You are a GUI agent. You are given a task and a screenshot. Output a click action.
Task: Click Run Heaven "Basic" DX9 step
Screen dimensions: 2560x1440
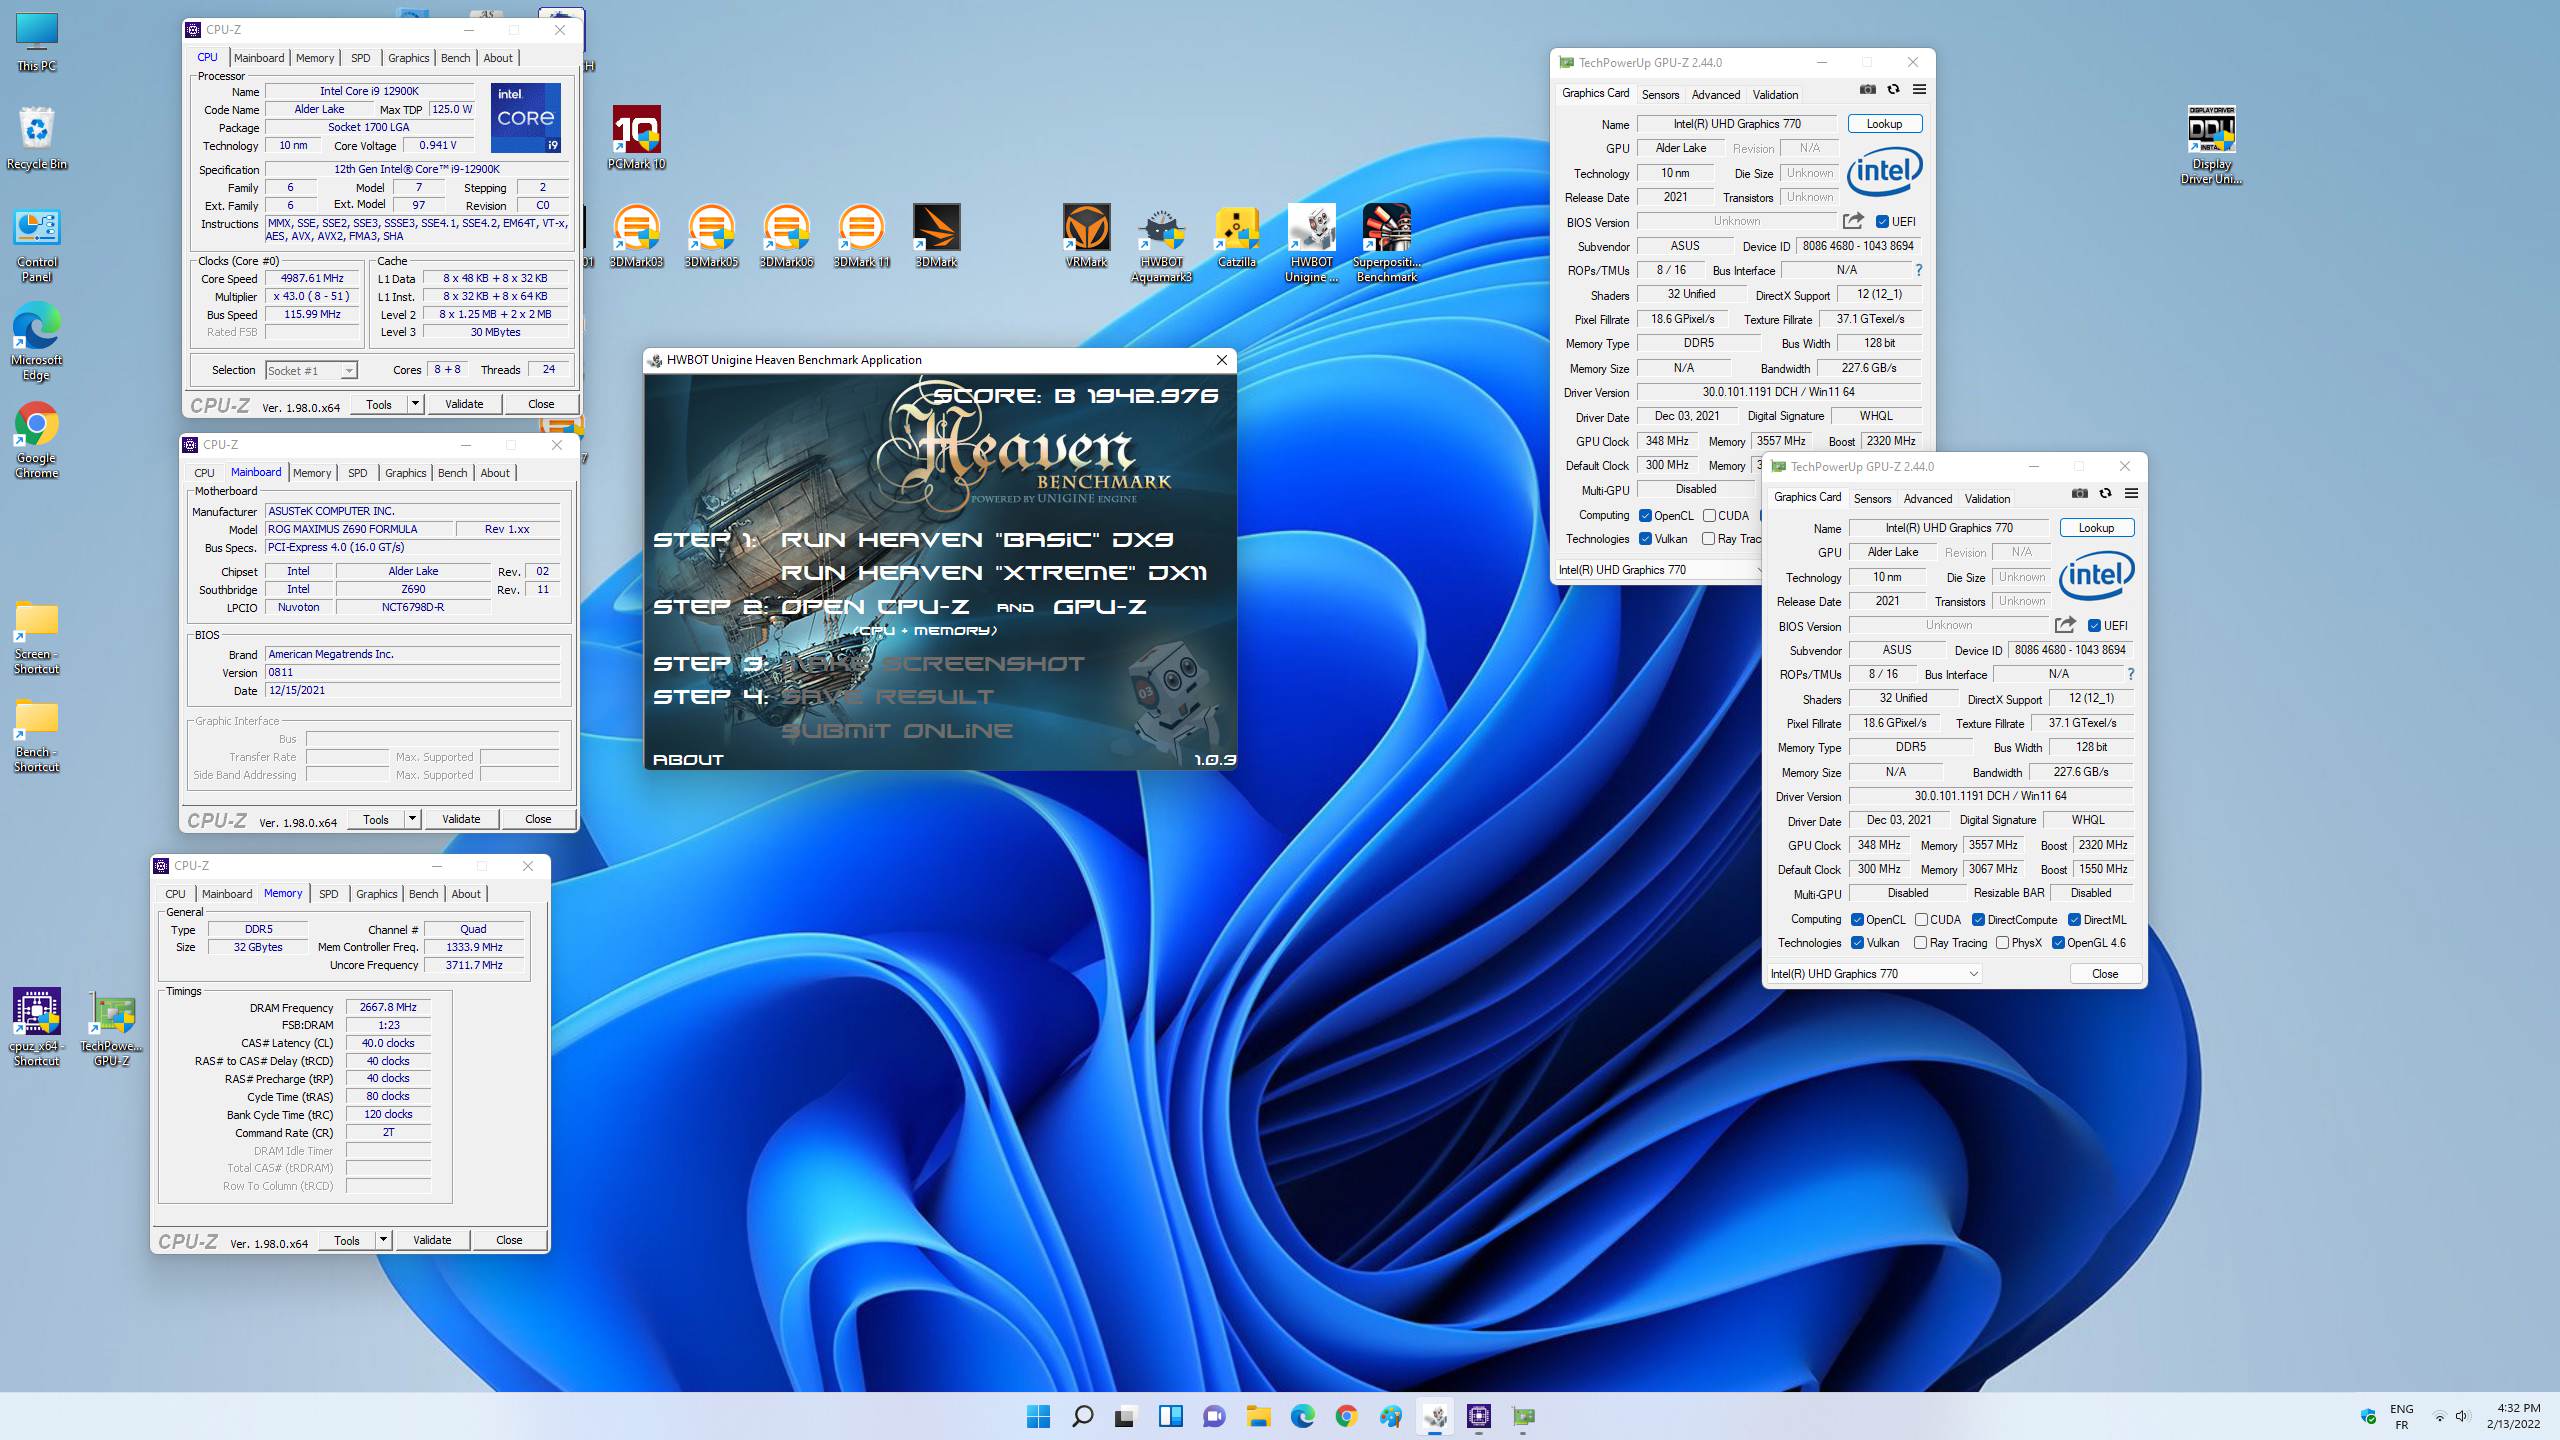[x=977, y=540]
